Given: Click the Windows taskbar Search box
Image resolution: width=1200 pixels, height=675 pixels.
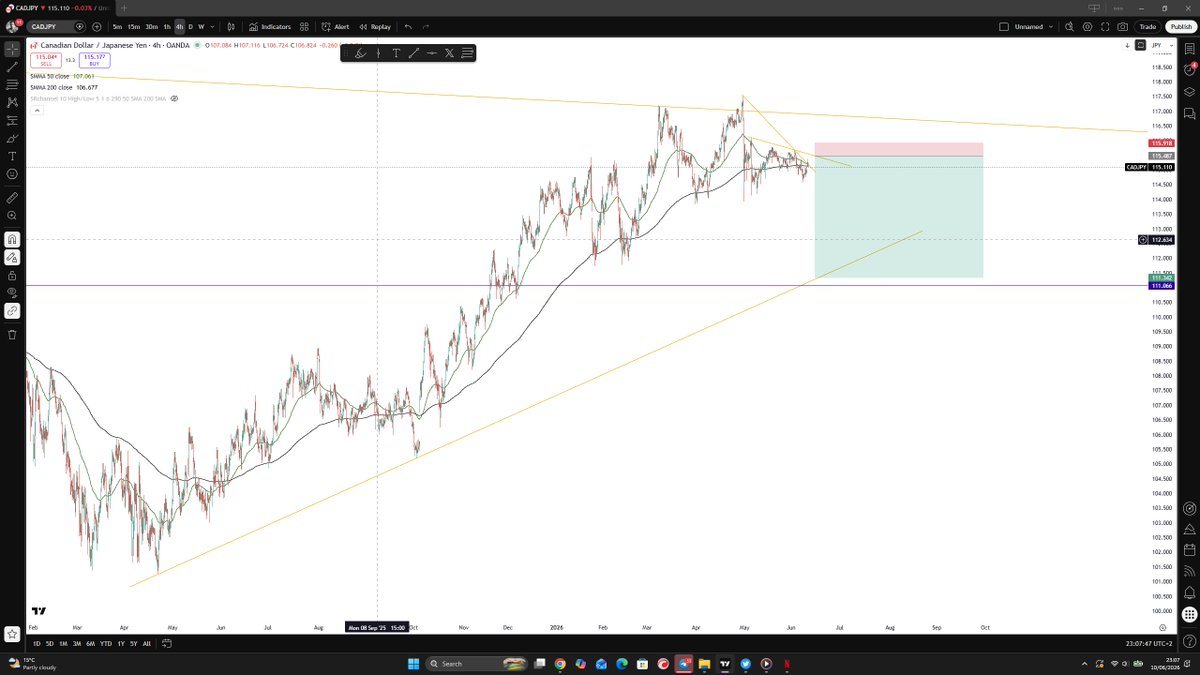Looking at the screenshot, I should coord(478,663).
